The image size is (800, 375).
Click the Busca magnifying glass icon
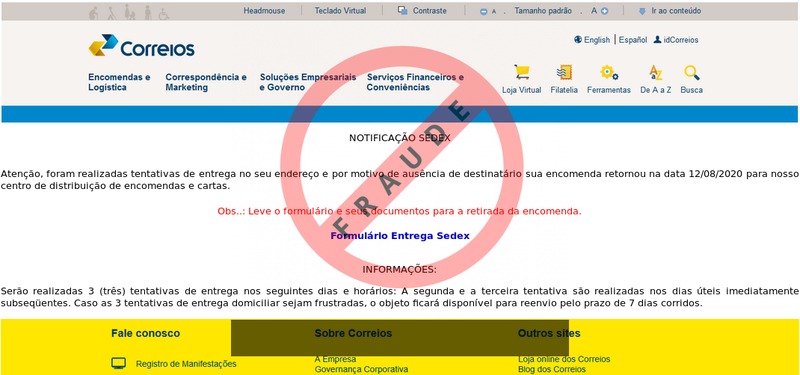pos(692,72)
